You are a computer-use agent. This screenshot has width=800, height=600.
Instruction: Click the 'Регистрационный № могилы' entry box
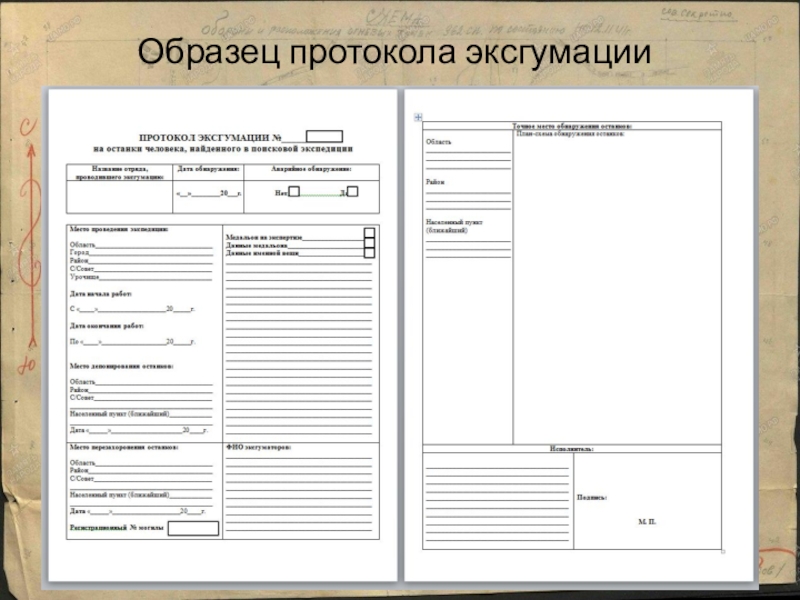click(x=193, y=528)
